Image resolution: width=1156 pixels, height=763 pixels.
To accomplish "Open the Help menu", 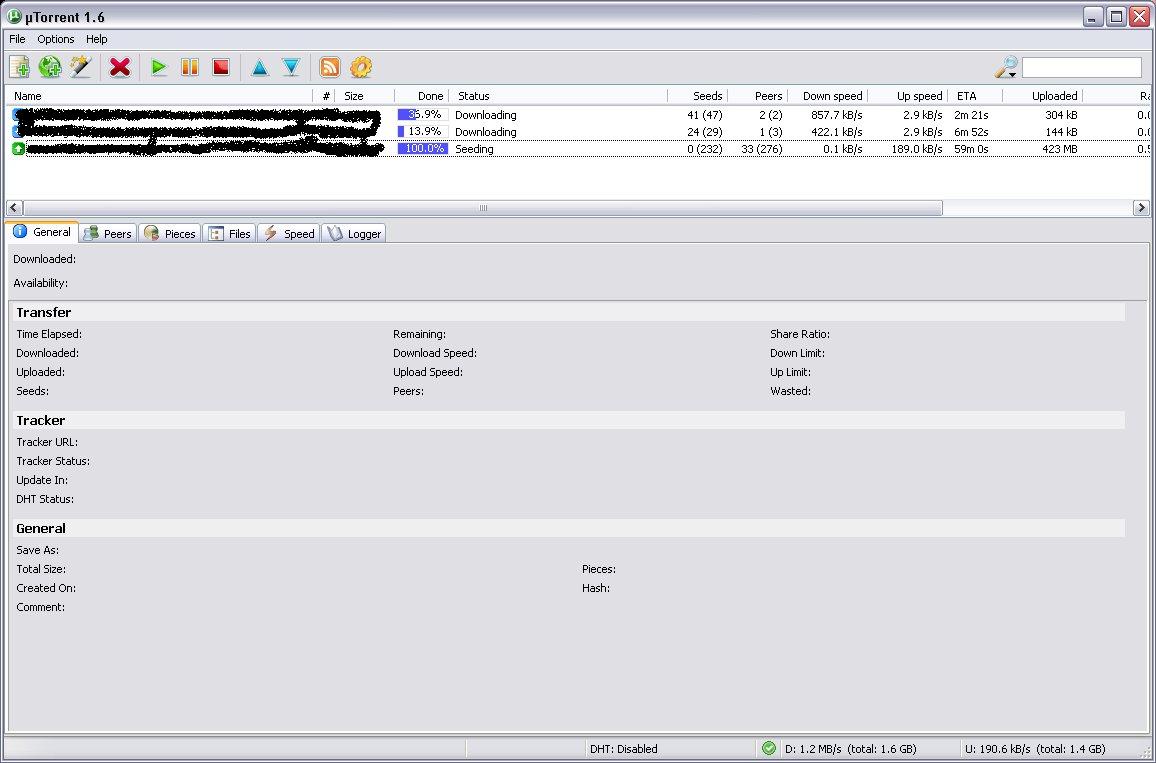I will (x=97, y=39).
